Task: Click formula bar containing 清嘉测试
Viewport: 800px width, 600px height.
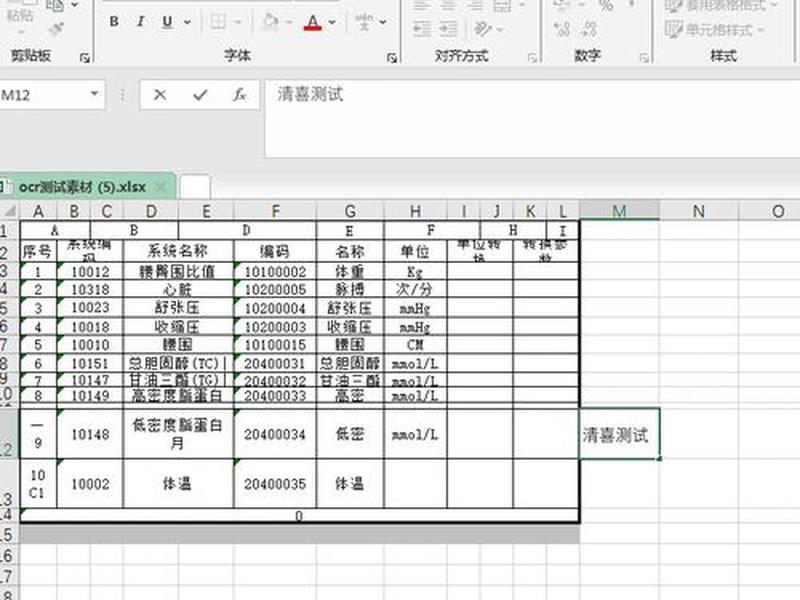Action: [x=532, y=118]
